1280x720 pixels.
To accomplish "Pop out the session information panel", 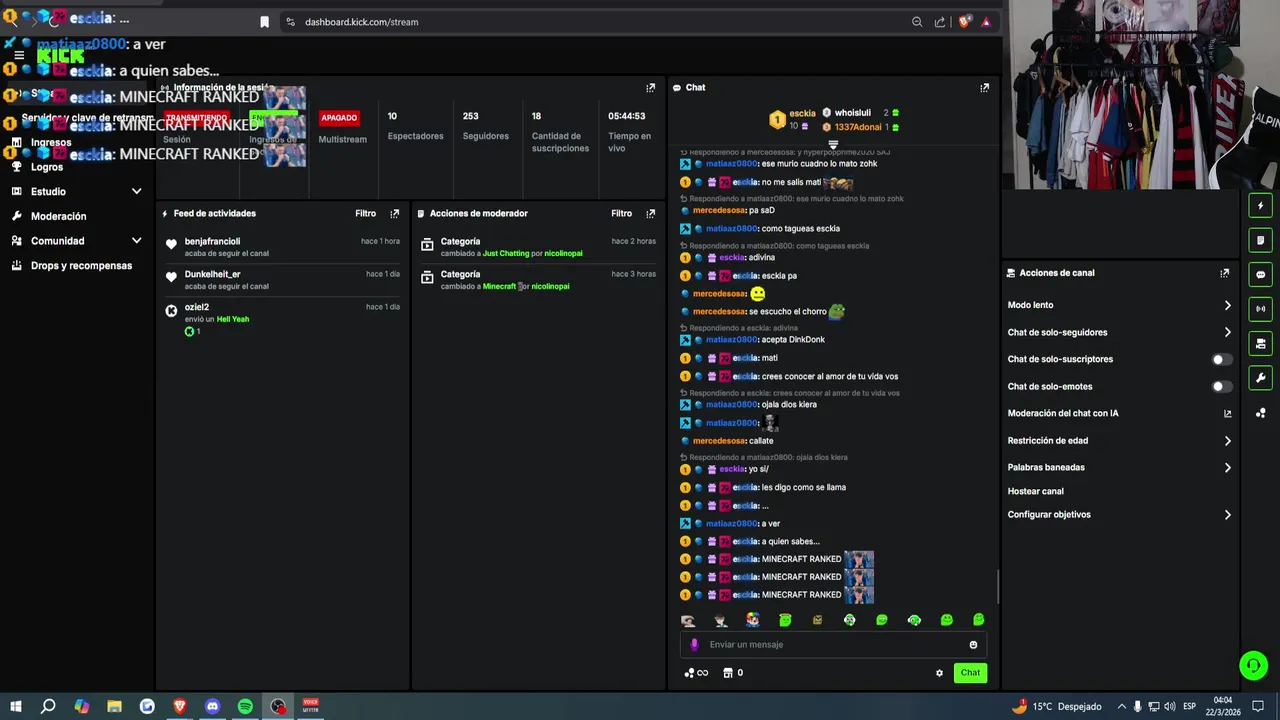I will click(650, 88).
